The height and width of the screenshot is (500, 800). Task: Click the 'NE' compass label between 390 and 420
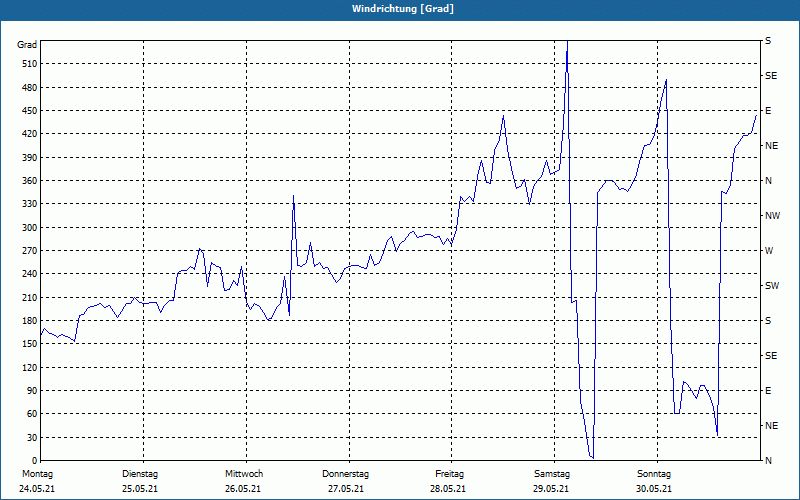[x=771, y=146]
